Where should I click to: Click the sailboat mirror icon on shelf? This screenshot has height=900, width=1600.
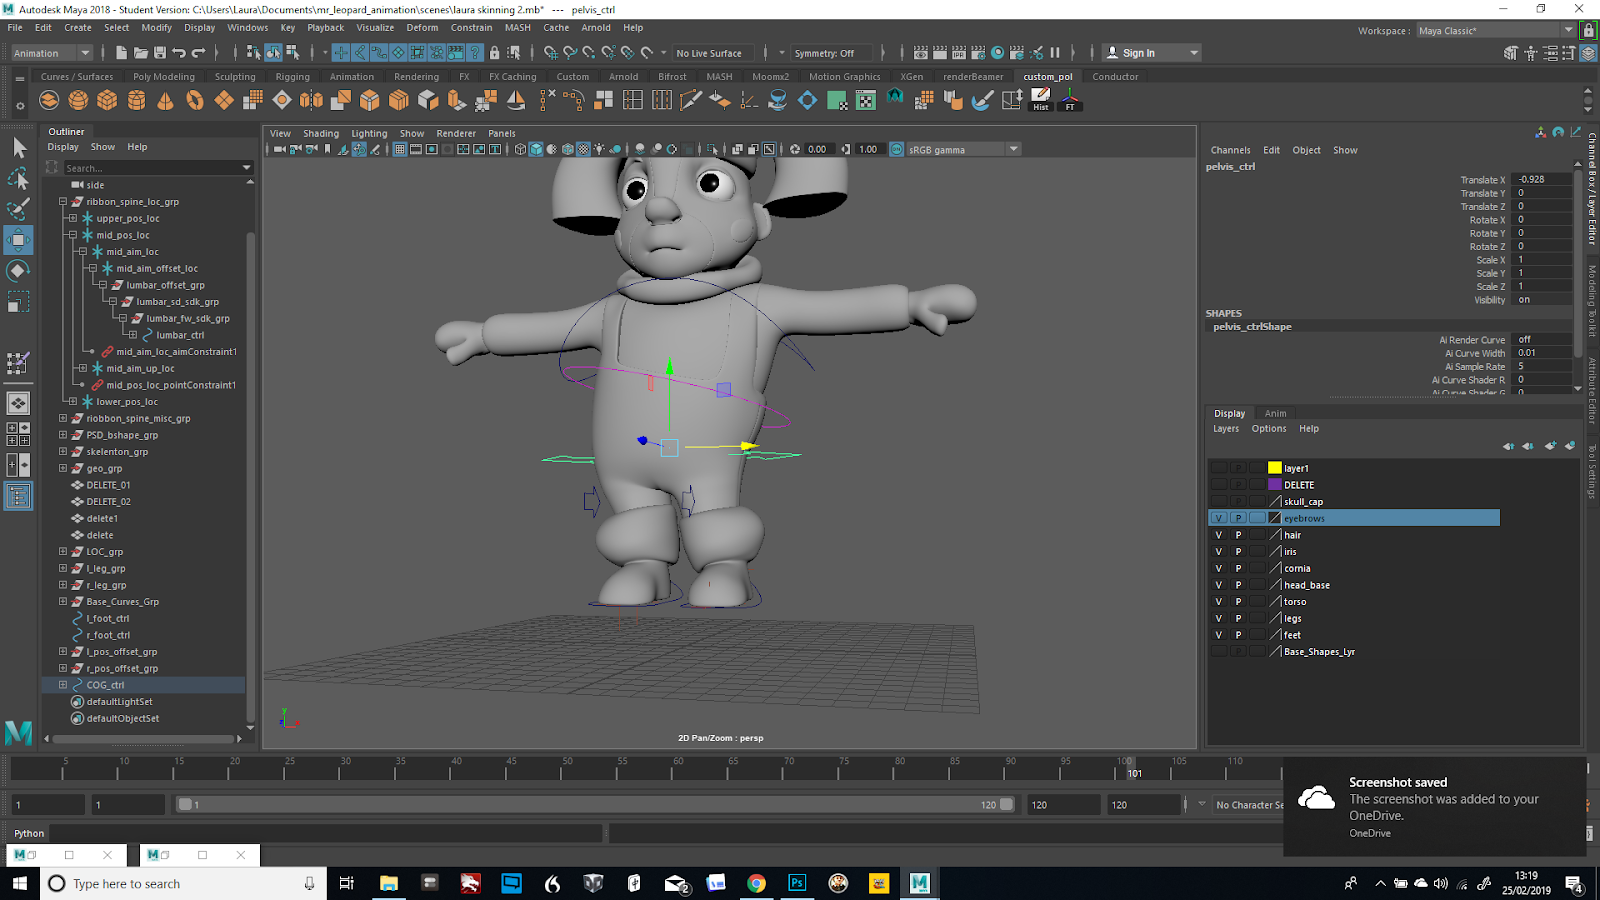click(x=516, y=100)
